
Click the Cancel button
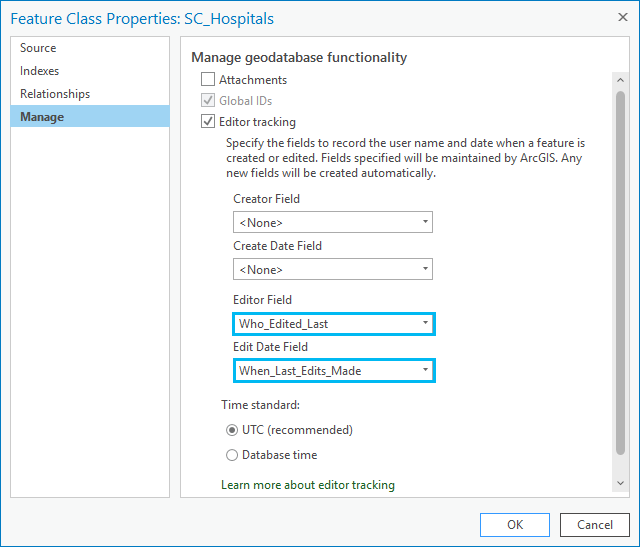click(x=595, y=525)
